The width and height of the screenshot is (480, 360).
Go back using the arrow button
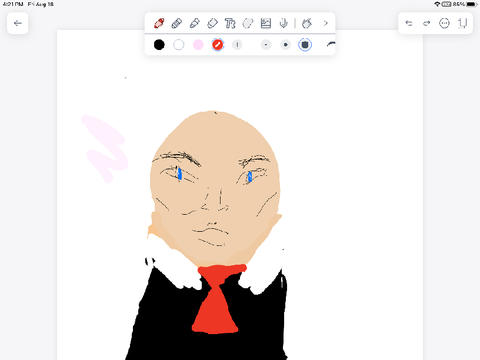pos(18,23)
